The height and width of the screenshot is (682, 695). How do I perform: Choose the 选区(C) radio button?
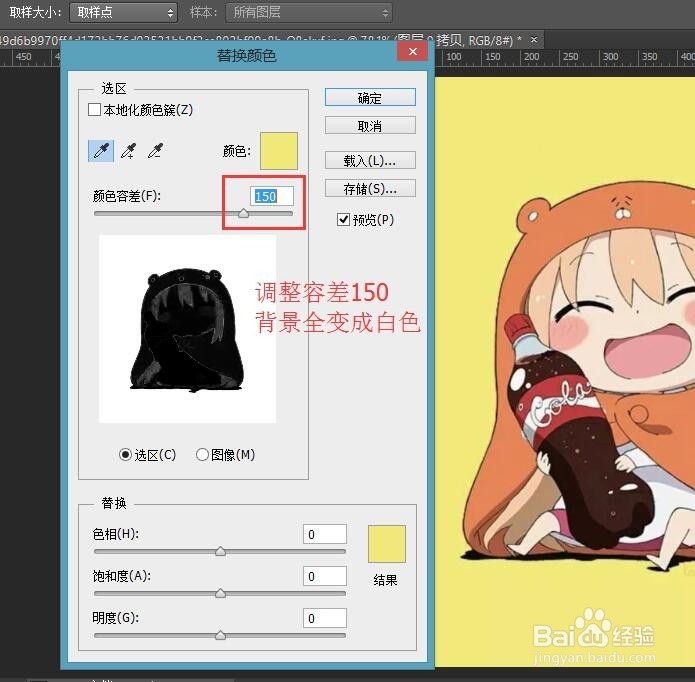point(125,455)
